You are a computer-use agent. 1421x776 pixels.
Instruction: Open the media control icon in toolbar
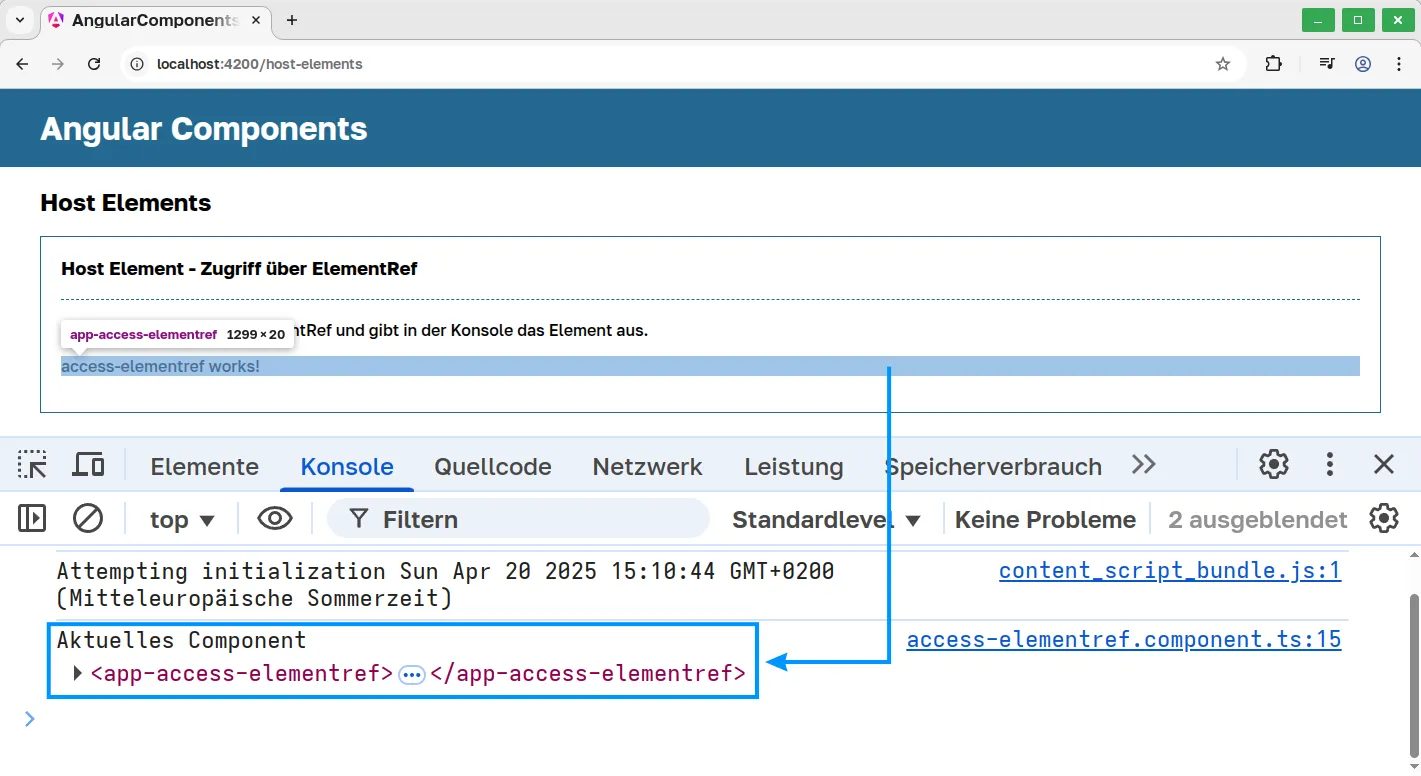tap(1327, 64)
